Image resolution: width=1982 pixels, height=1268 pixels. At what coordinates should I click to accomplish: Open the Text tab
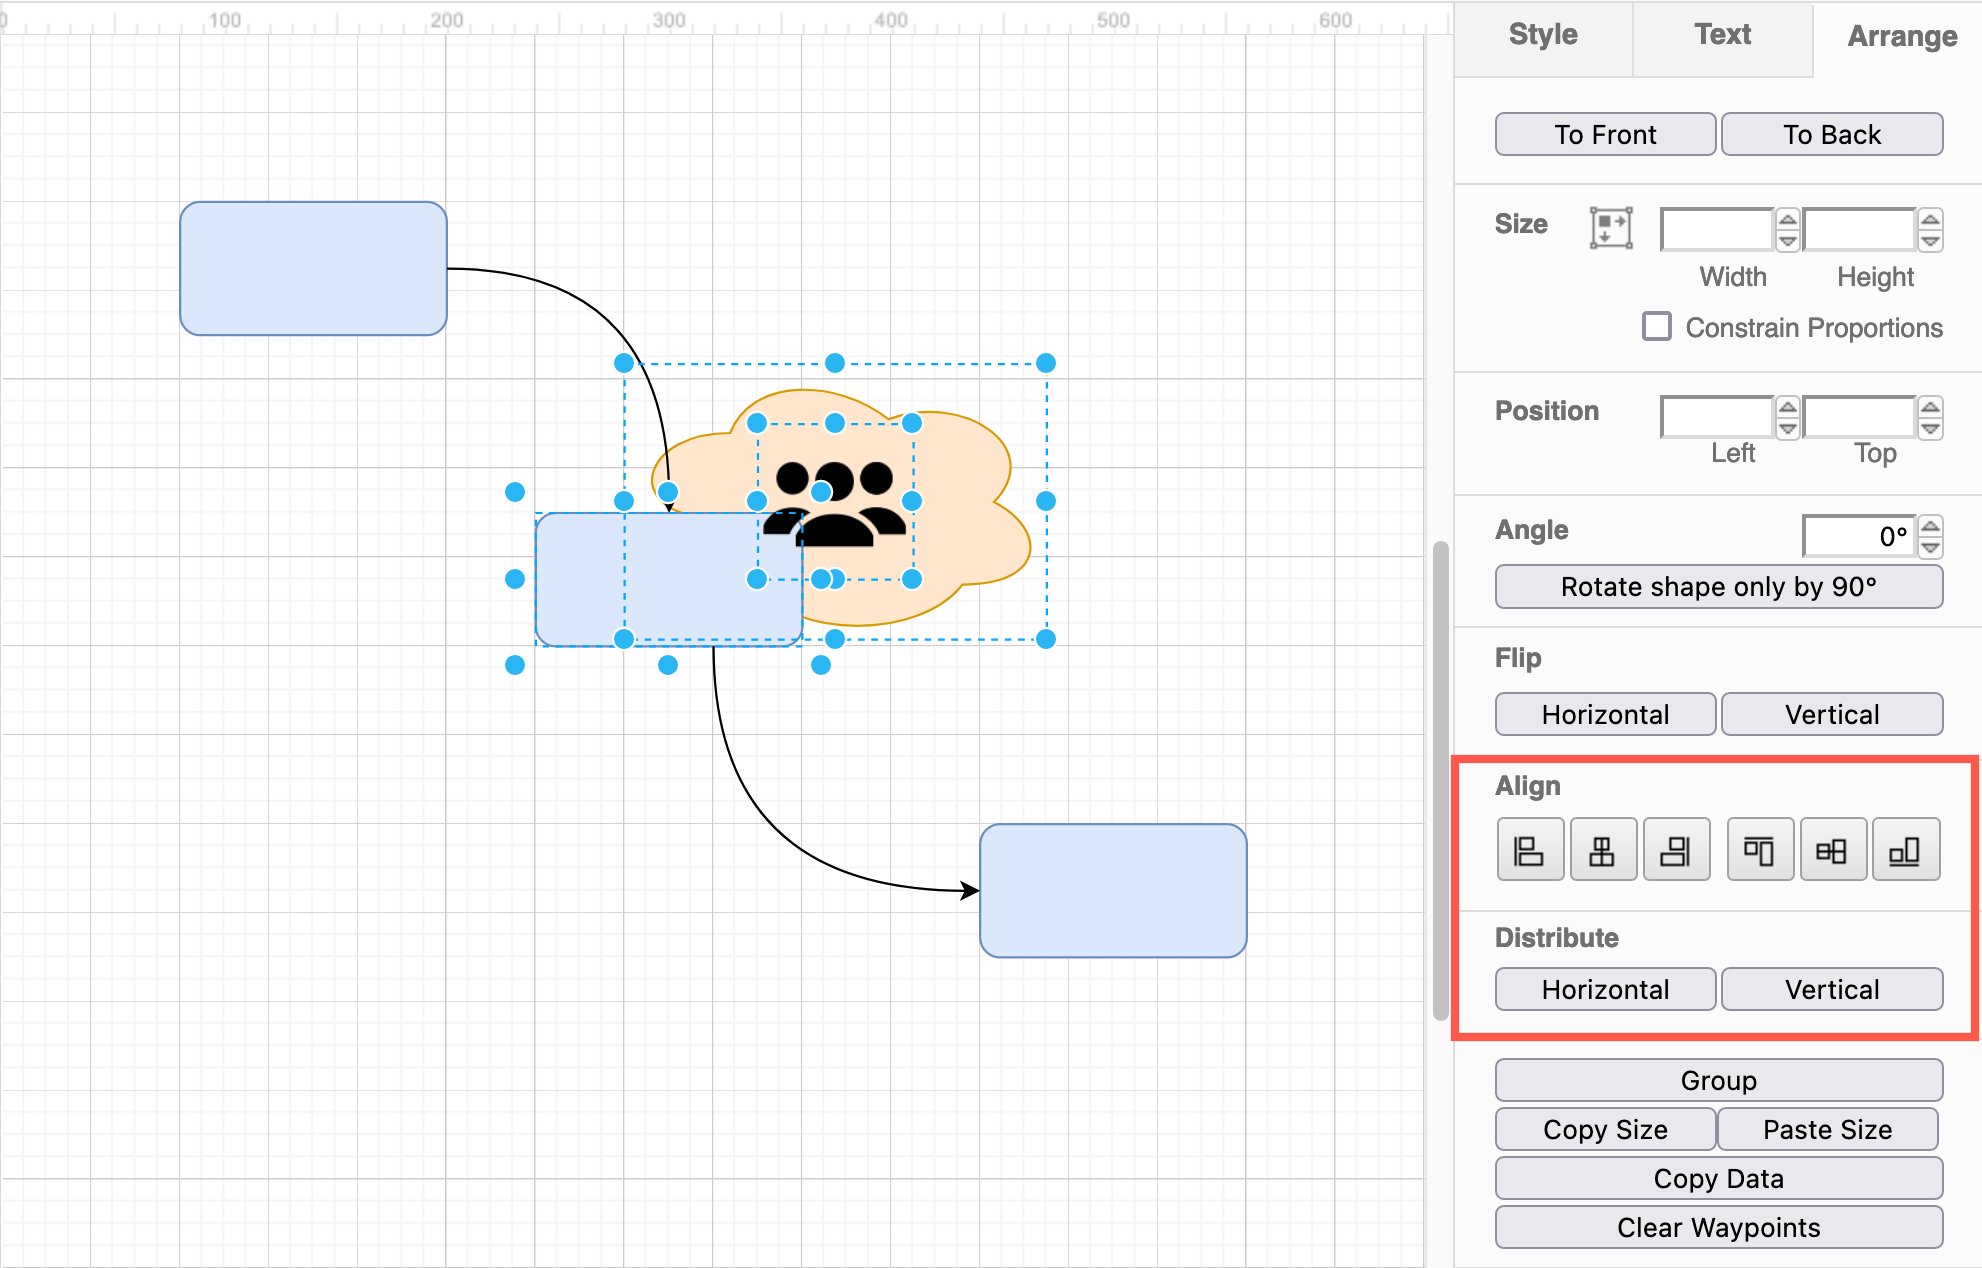point(1722,34)
